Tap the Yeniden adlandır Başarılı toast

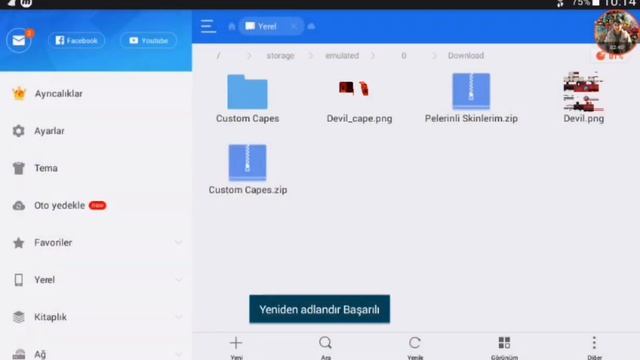[x=320, y=309]
